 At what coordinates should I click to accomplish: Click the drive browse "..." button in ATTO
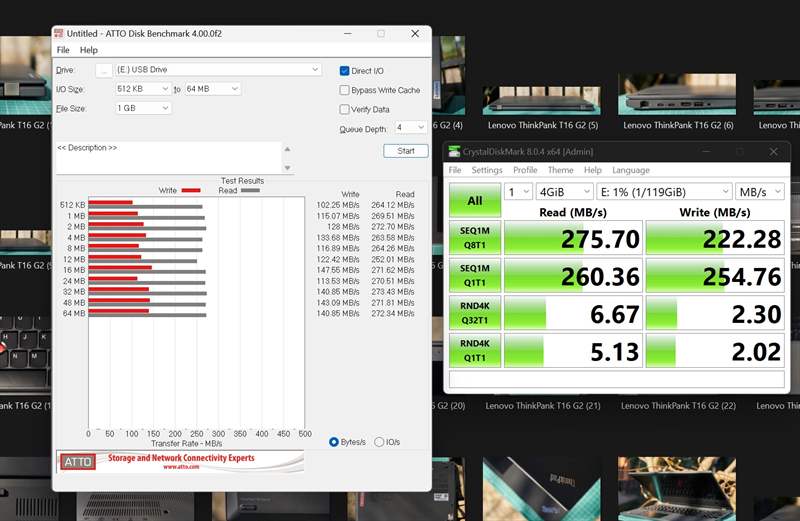104,70
